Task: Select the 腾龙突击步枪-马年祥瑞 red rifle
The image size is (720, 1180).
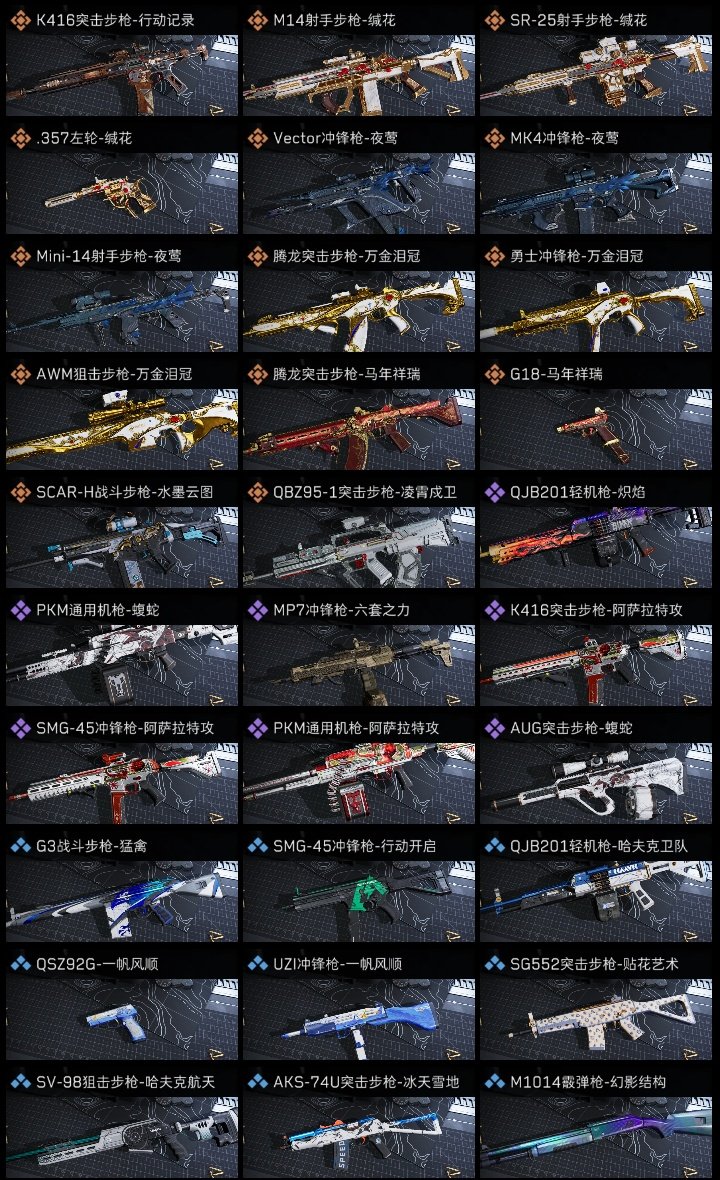Action: [x=359, y=429]
